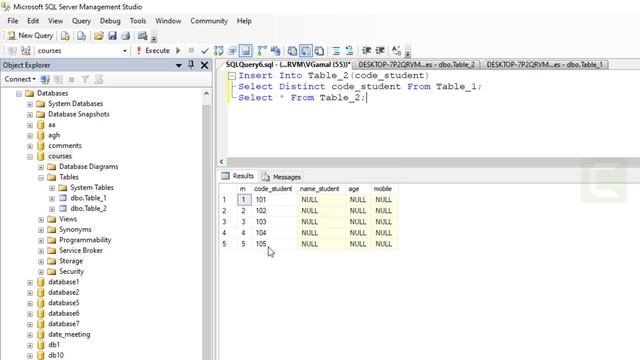Click Specify Values for Template Parameters icon
Image resolution: width=640 pixels, height=360 pixels.
click(396, 51)
